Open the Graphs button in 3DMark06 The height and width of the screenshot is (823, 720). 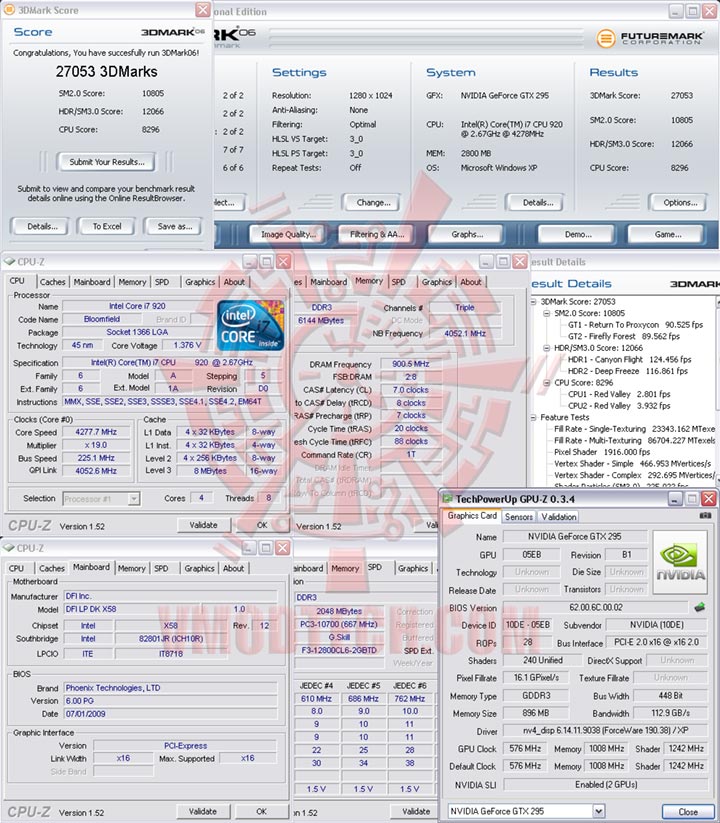467,235
